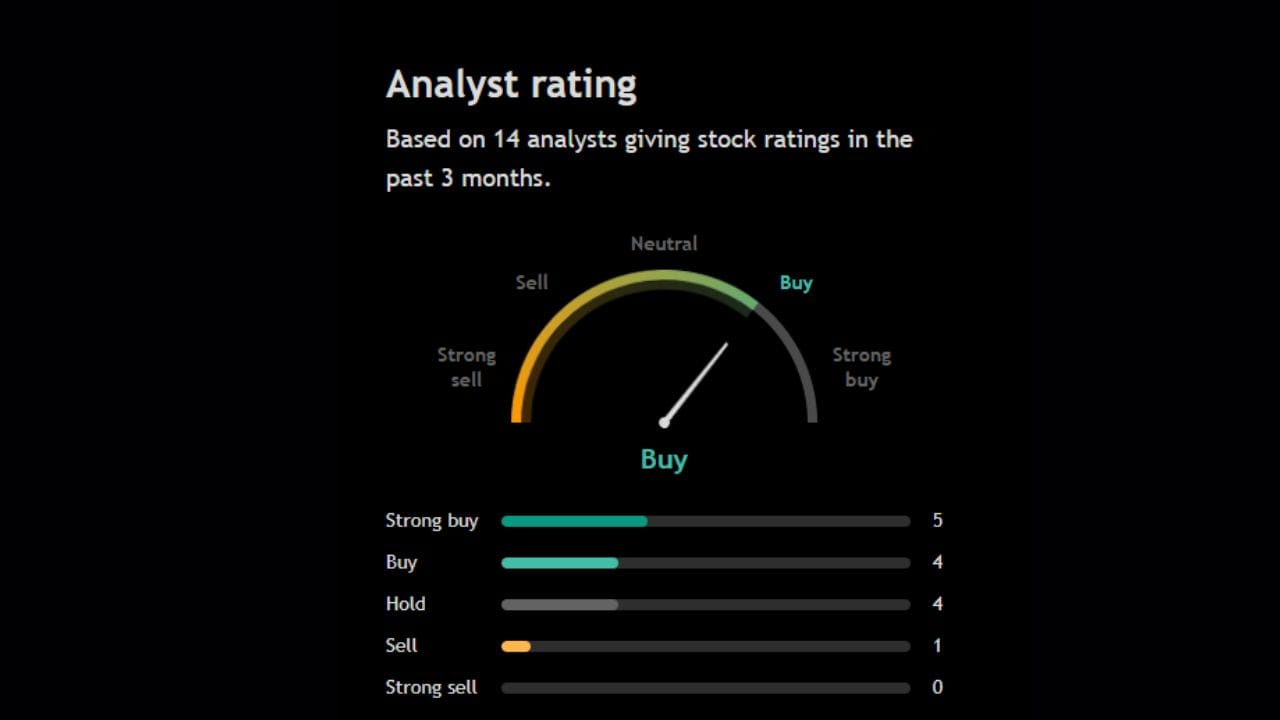Click the empty Strong sell progress bar
Viewport: 1280px width, 720px height.
[x=705, y=688]
